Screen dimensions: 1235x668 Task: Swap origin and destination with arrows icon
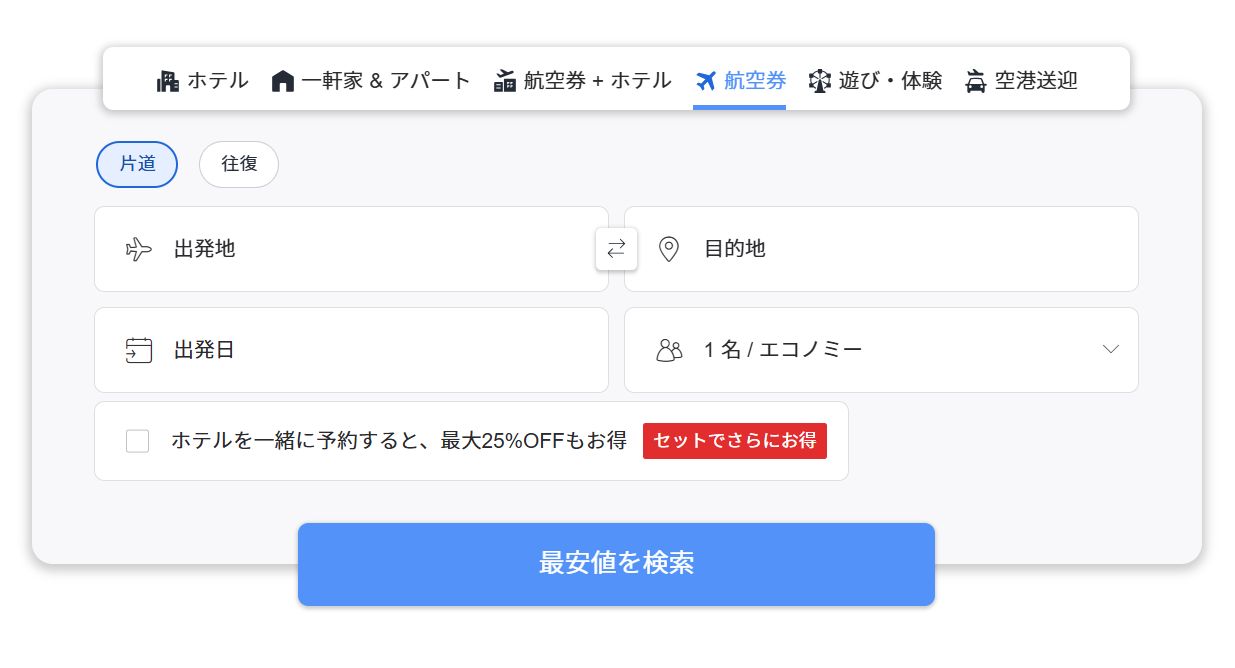[616, 249]
